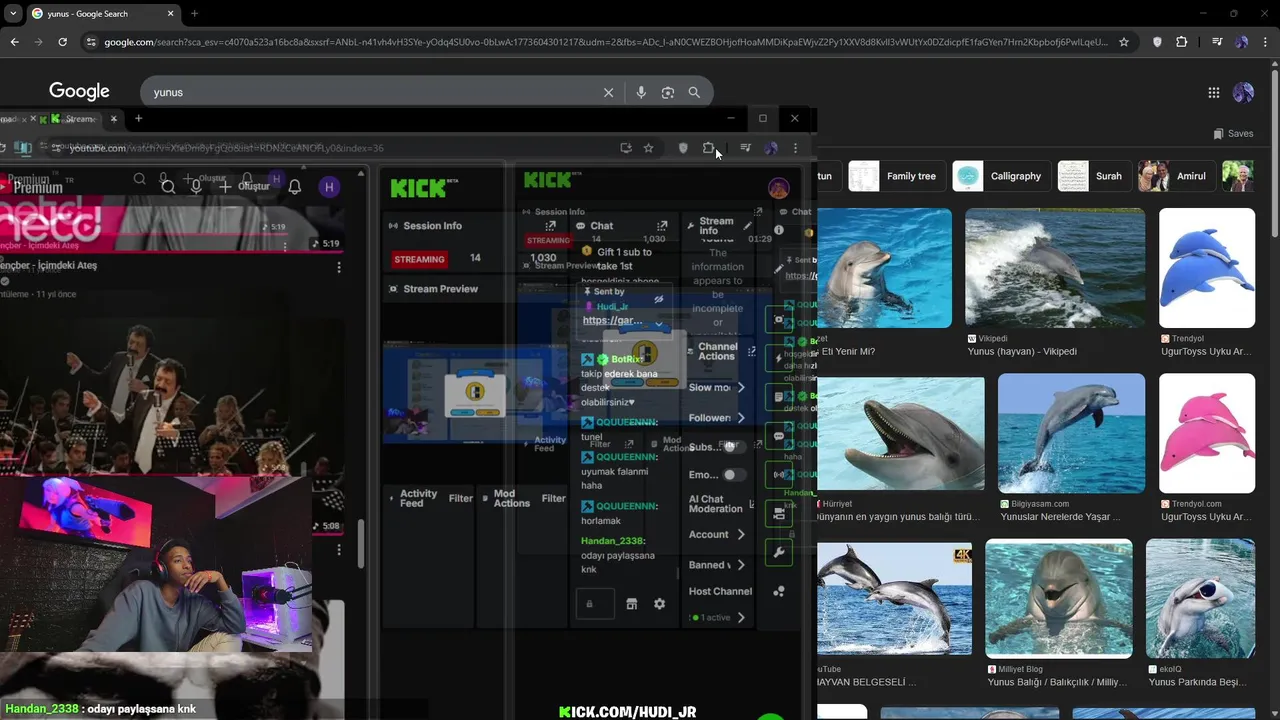Open Kick chat settings gear
The image size is (1280, 720).
pos(659,604)
